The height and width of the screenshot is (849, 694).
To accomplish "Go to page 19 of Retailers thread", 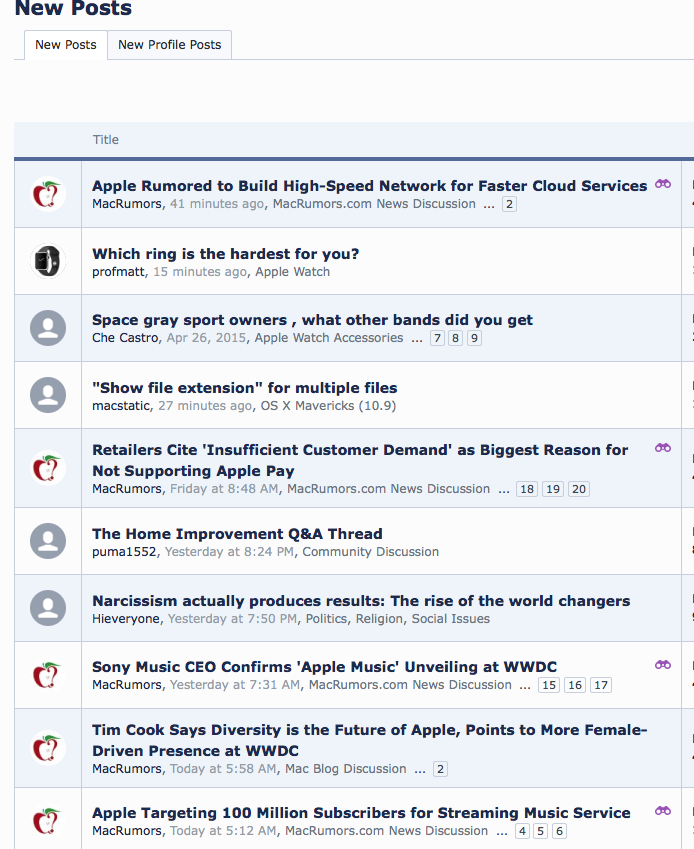I will (553, 489).
